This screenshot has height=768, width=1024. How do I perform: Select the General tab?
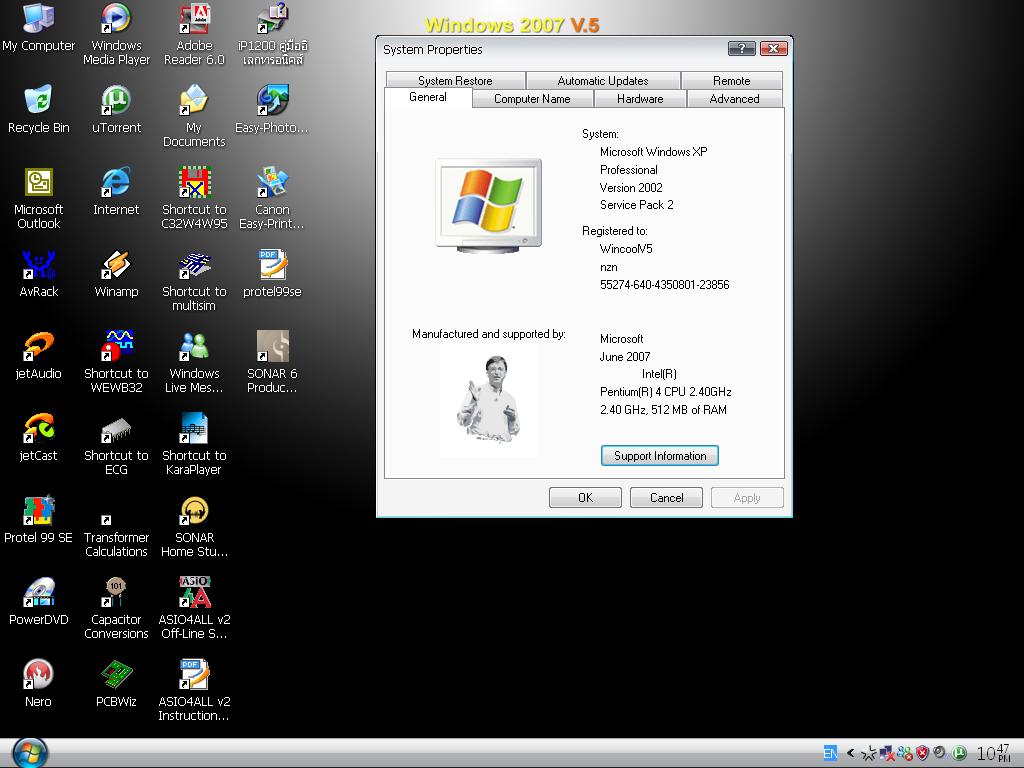(428, 97)
